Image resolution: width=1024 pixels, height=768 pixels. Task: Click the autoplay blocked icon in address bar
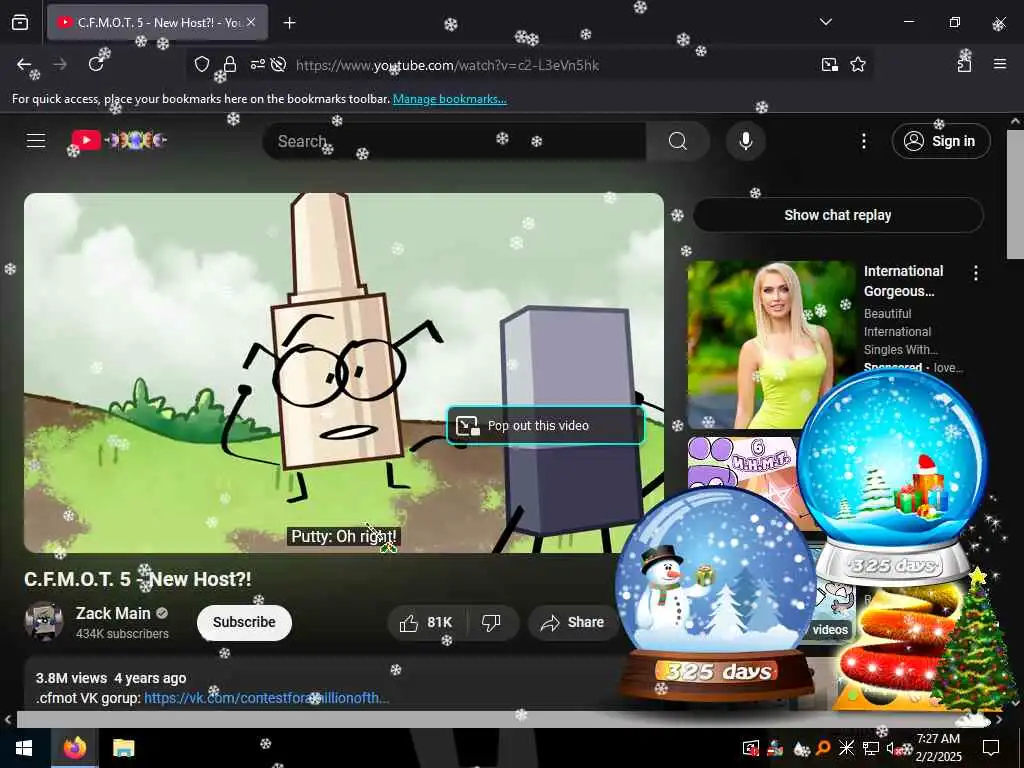pos(279,64)
